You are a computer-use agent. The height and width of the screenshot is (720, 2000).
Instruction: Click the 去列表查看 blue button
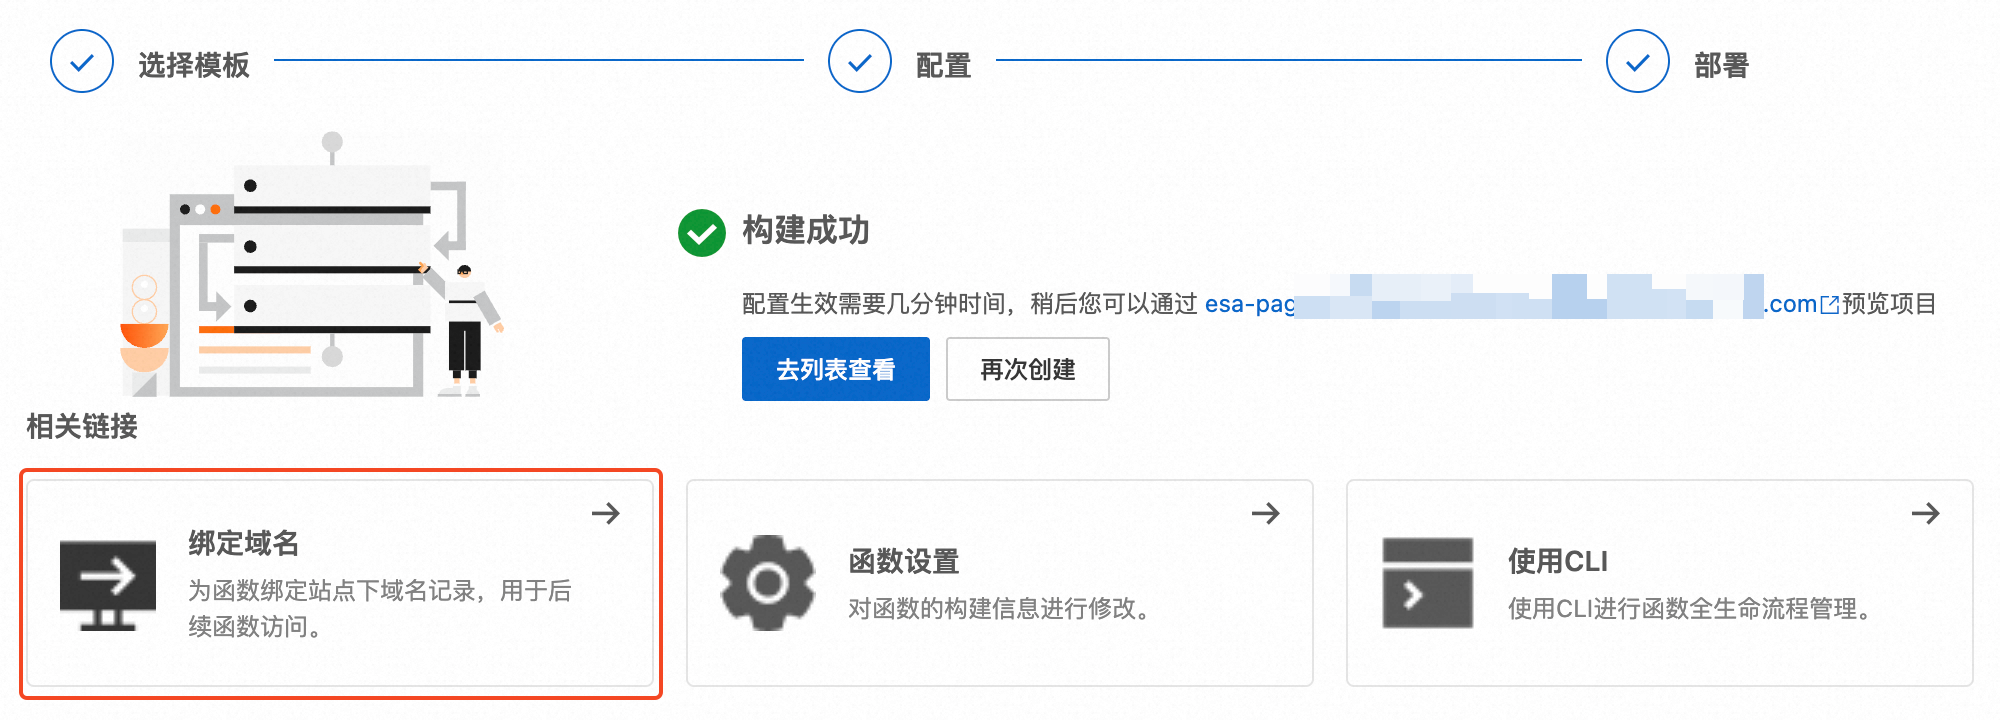click(x=835, y=369)
